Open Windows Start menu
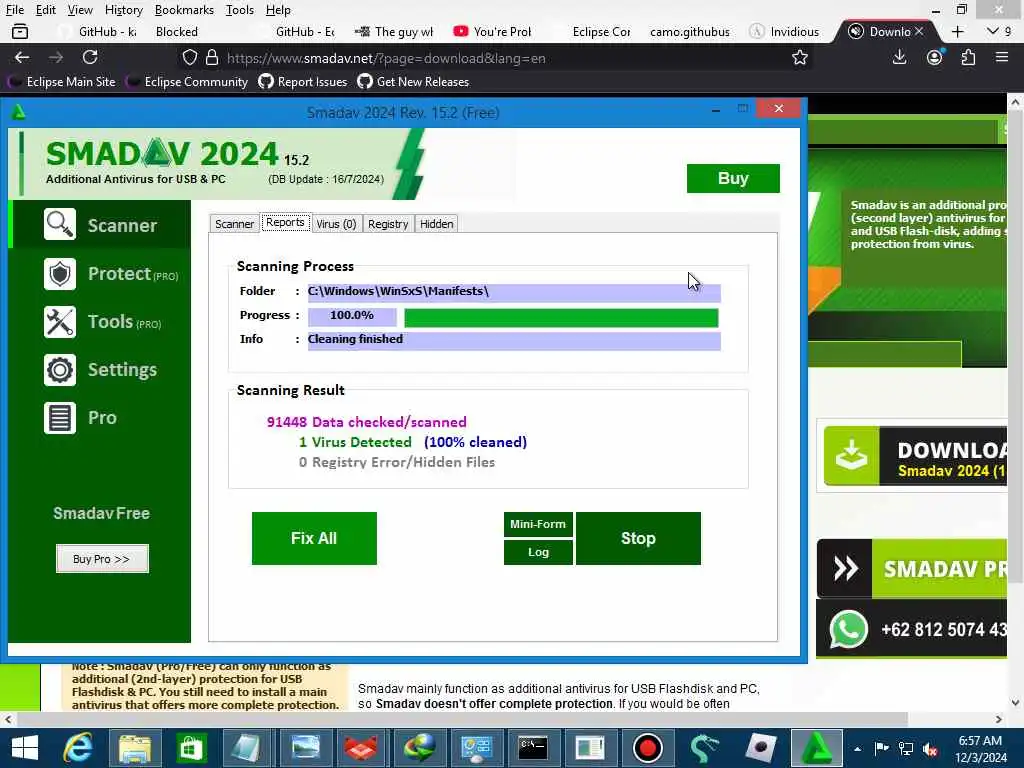This screenshot has width=1024, height=768. [x=25, y=748]
